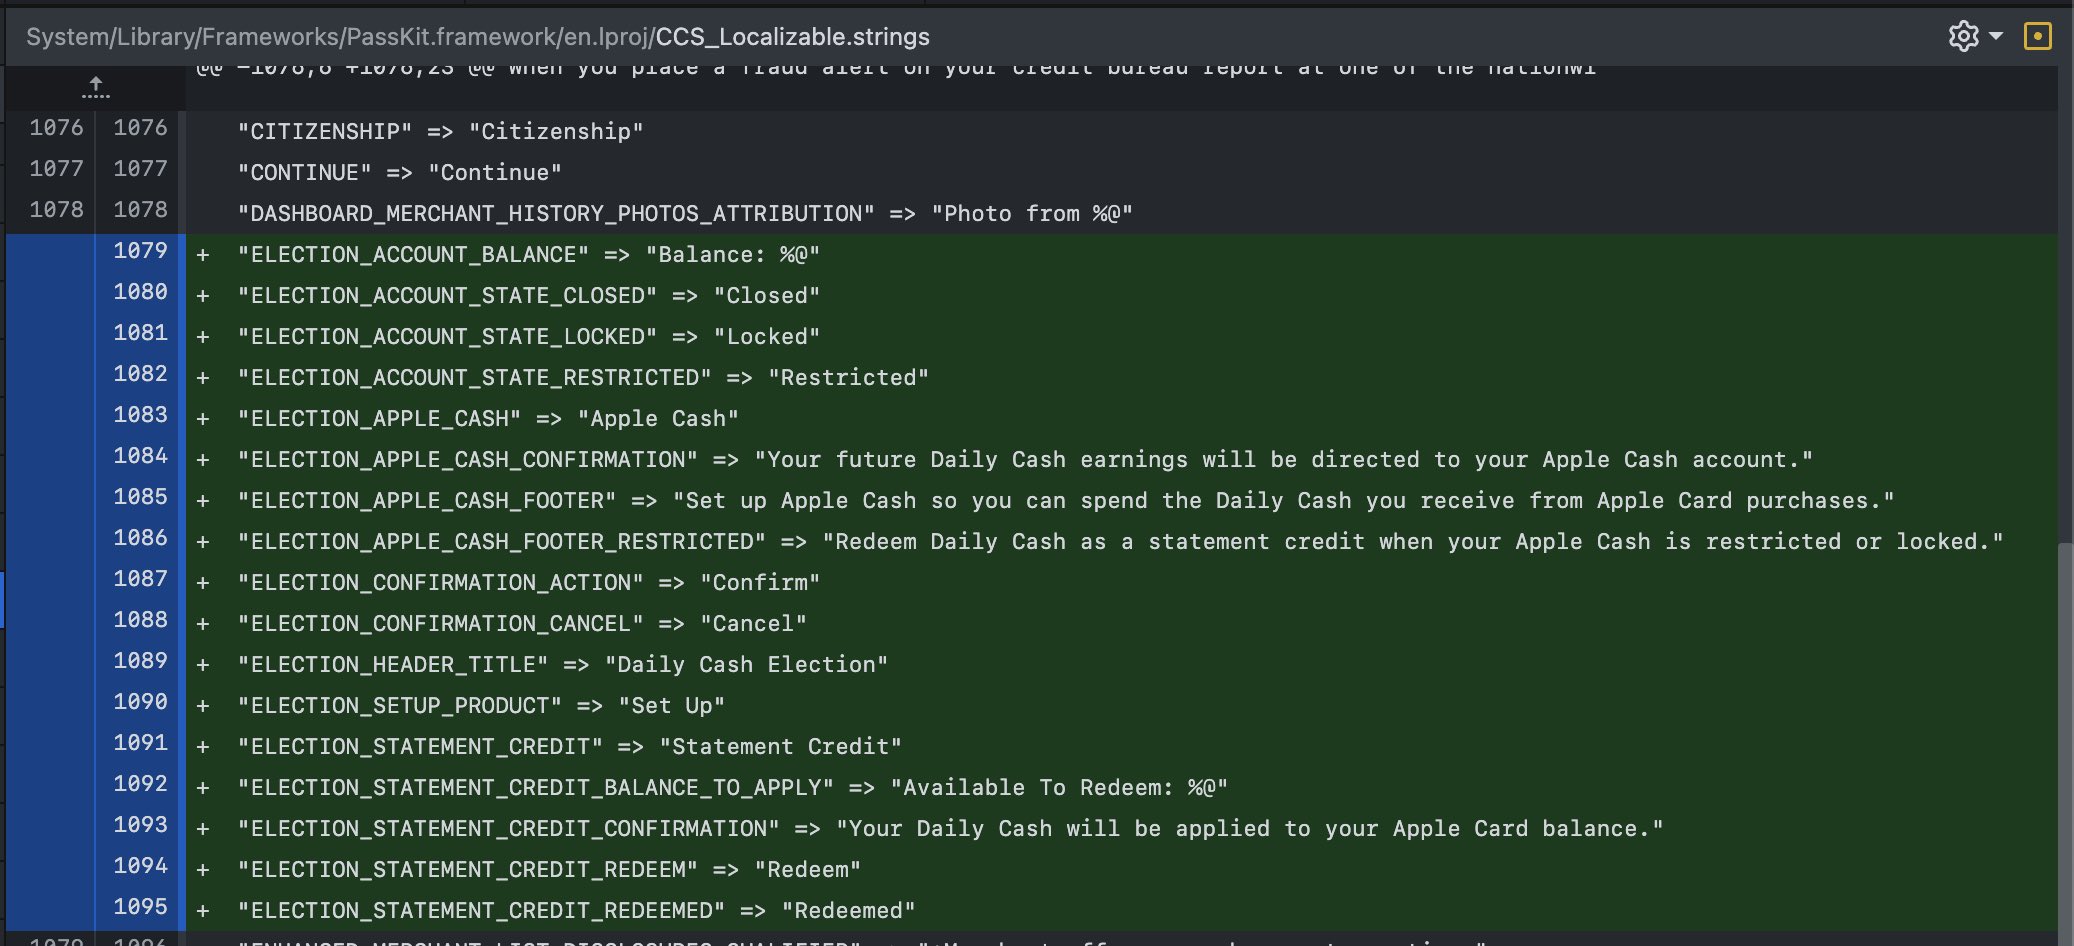This screenshot has width=2074, height=946.
Task: Click the ELECTION_STATEMENT_CREDIT_REDEEMED "Redeemed" line
Action: 576,910
